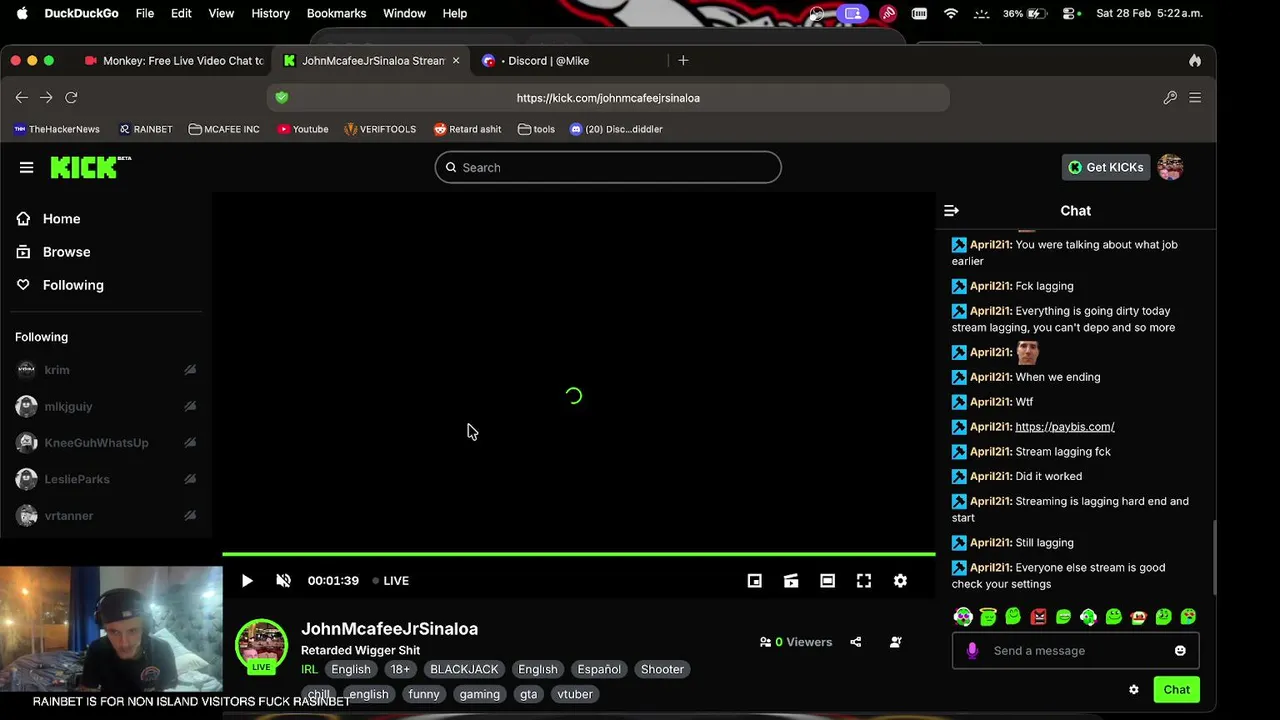Click the viewers count icon
Image resolution: width=1280 pixels, height=720 pixels.
pos(765,642)
